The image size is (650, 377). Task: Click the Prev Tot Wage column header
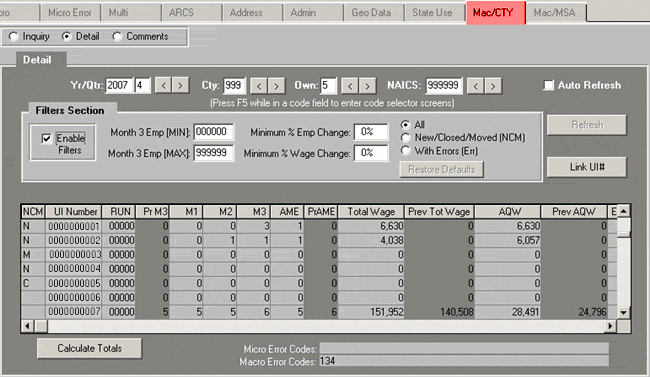[x=439, y=212]
